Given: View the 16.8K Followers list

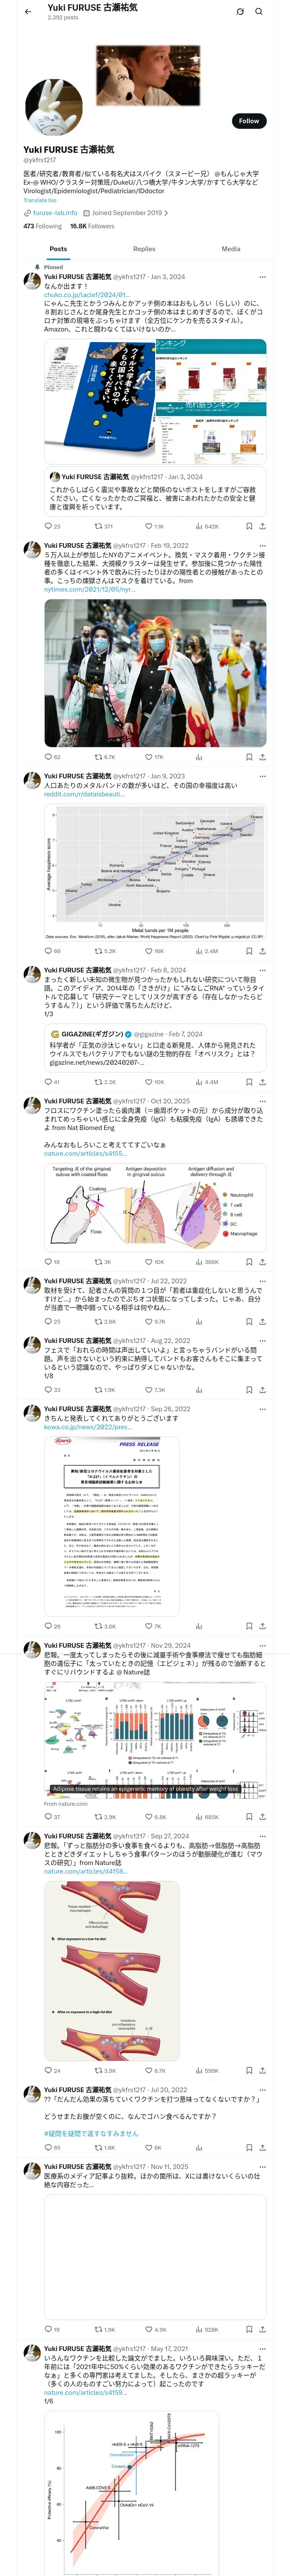Looking at the screenshot, I should [x=92, y=226].
